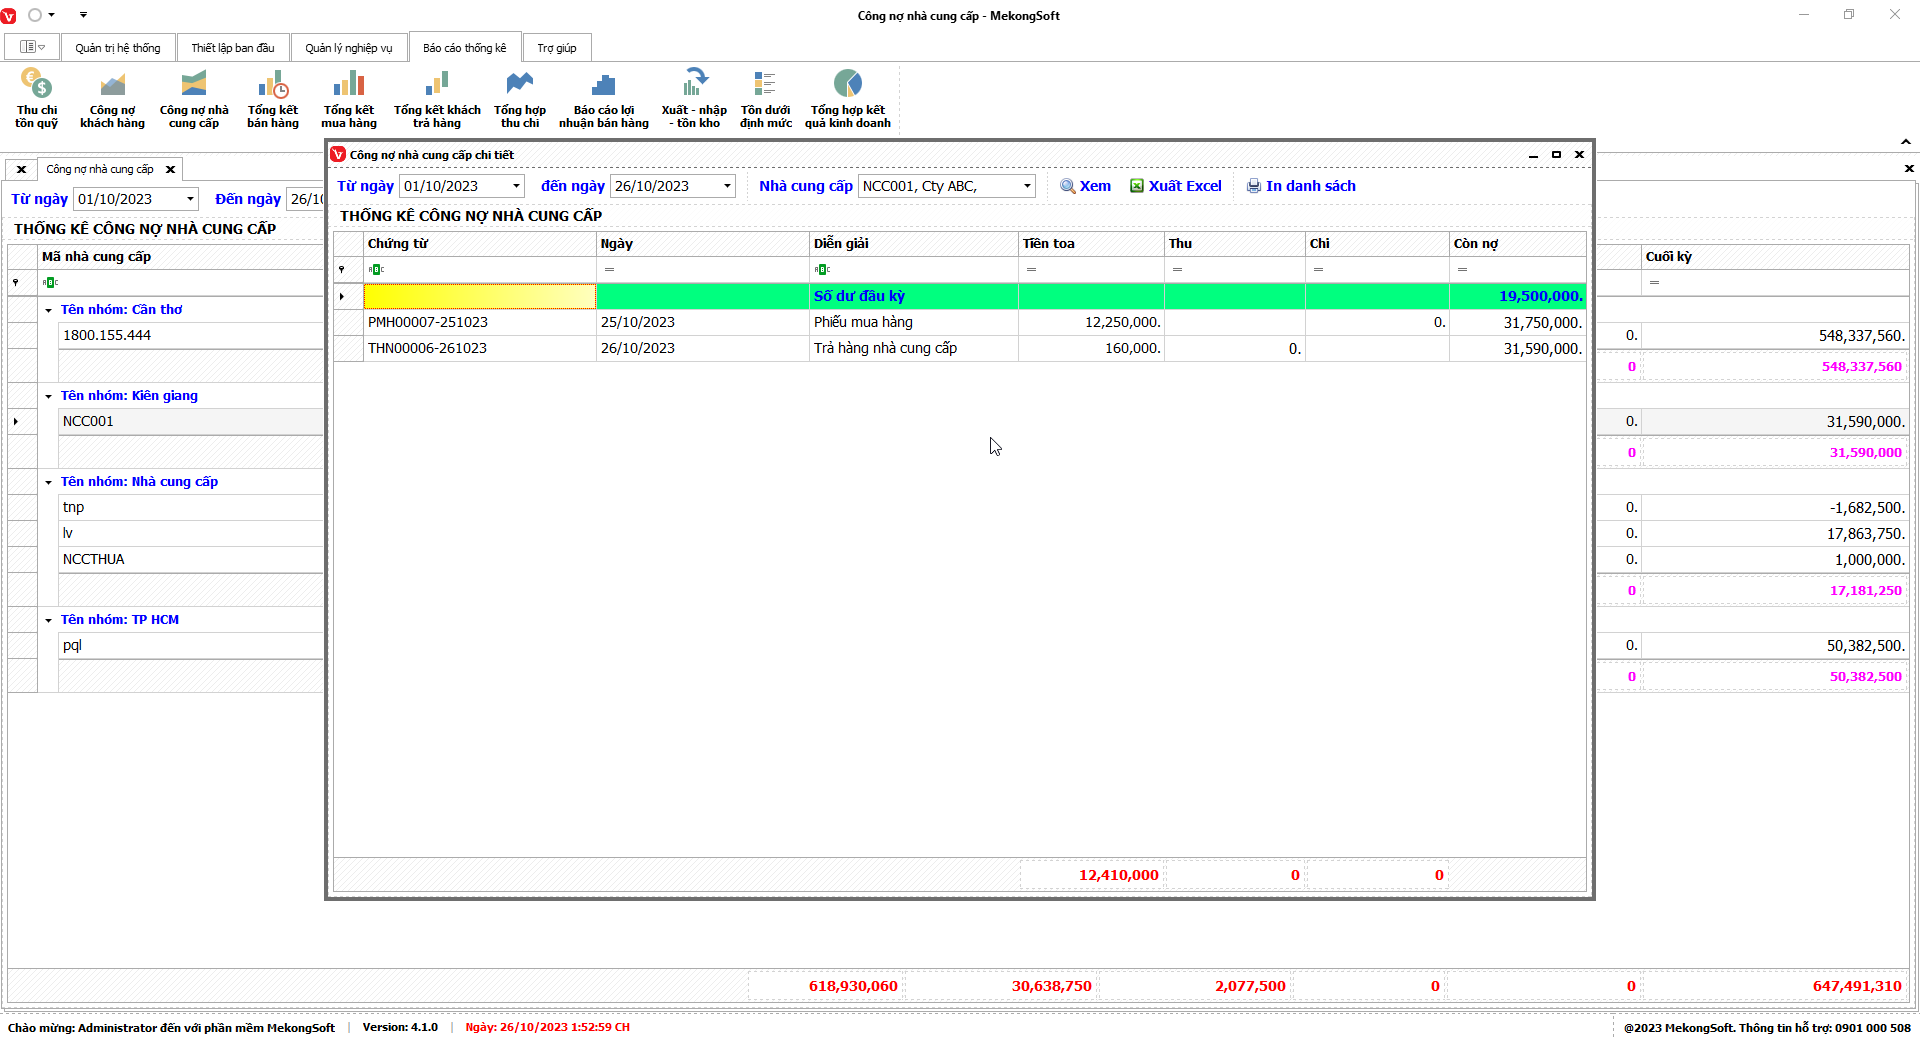Open the dialog's Từ ngày date dropdown

click(x=516, y=186)
